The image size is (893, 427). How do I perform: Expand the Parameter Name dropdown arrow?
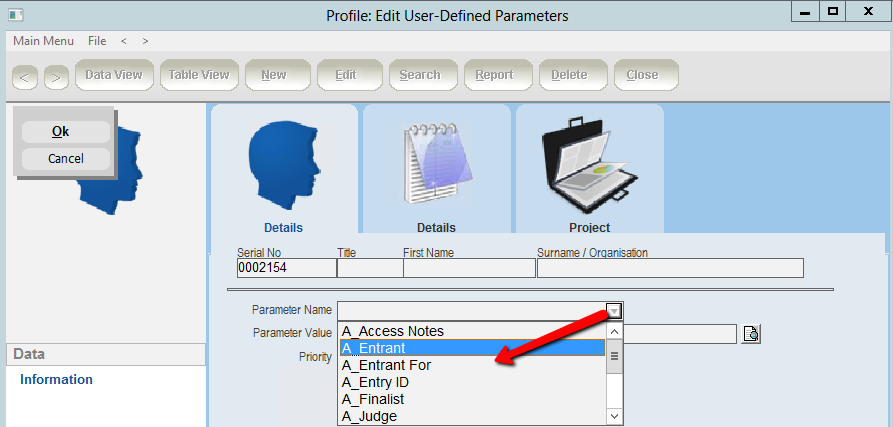click(614, 311)
